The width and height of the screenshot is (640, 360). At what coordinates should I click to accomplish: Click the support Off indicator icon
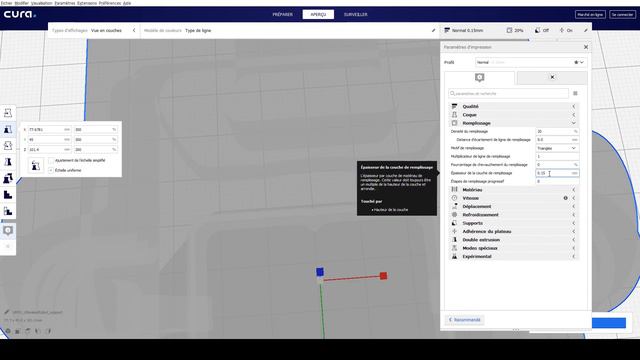[538, 31]
